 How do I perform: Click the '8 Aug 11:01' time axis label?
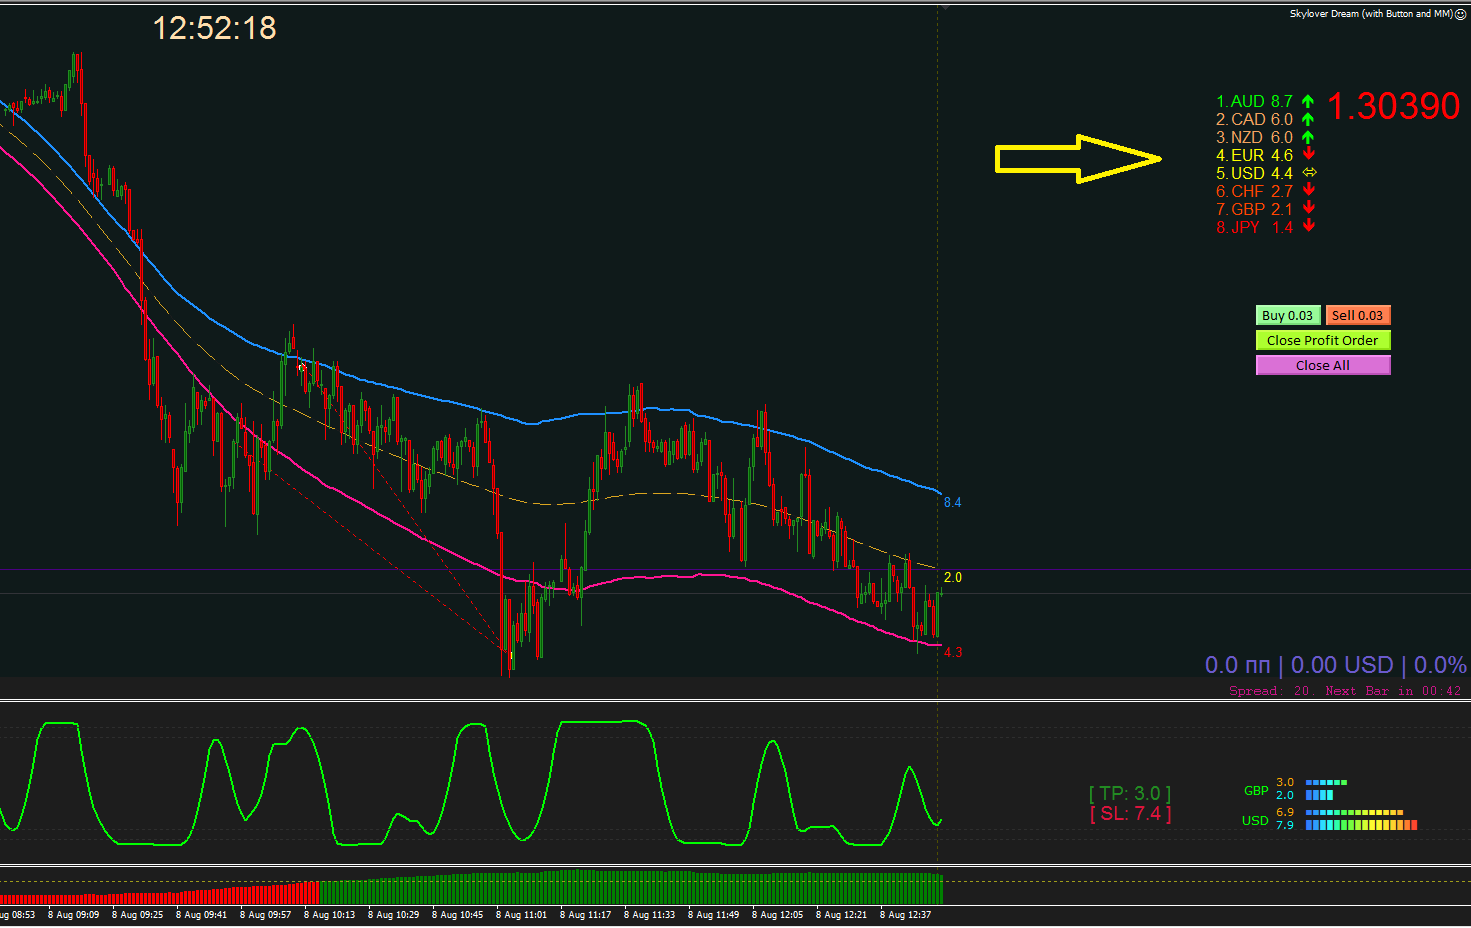(x=522, y=915)
